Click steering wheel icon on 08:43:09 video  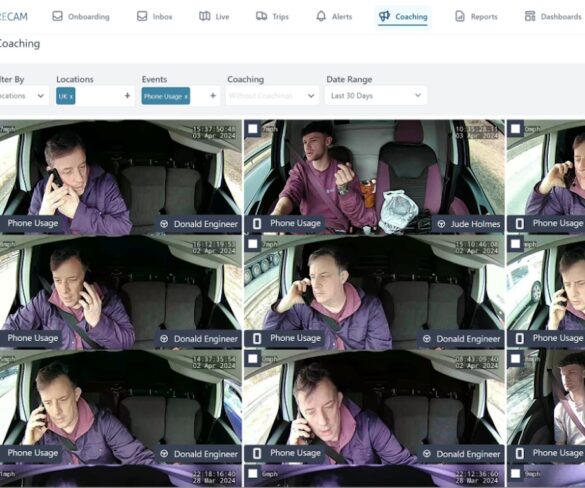click(x=427, y=454)
